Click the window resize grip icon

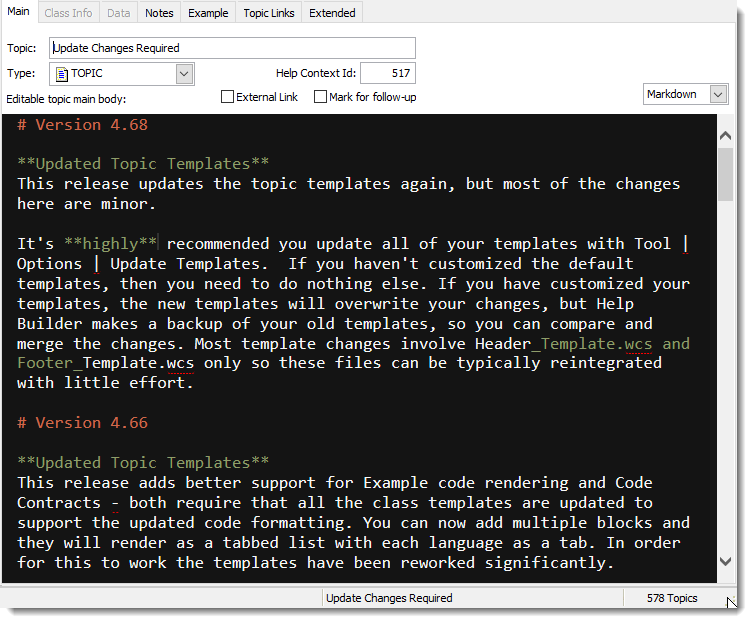pyautogui.click(x=730, y=601)
